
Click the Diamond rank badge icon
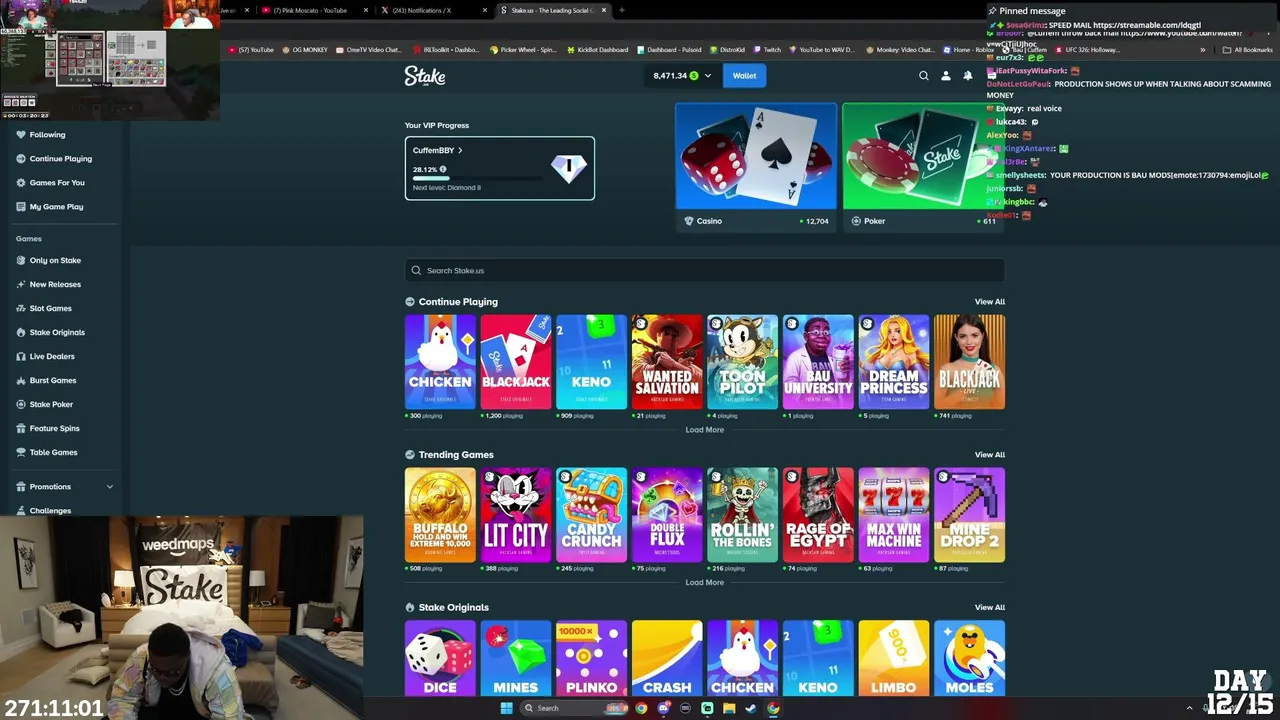(x=569, y=168)
